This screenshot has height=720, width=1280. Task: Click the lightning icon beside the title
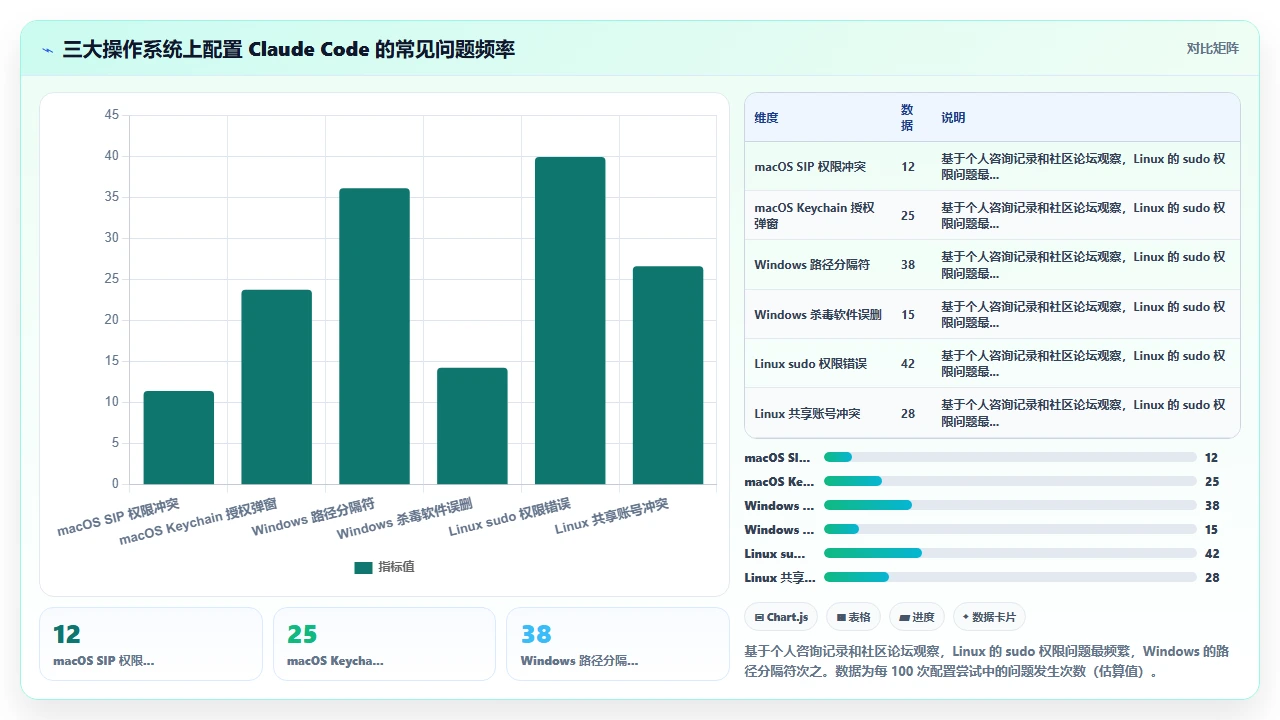point(48,49)
